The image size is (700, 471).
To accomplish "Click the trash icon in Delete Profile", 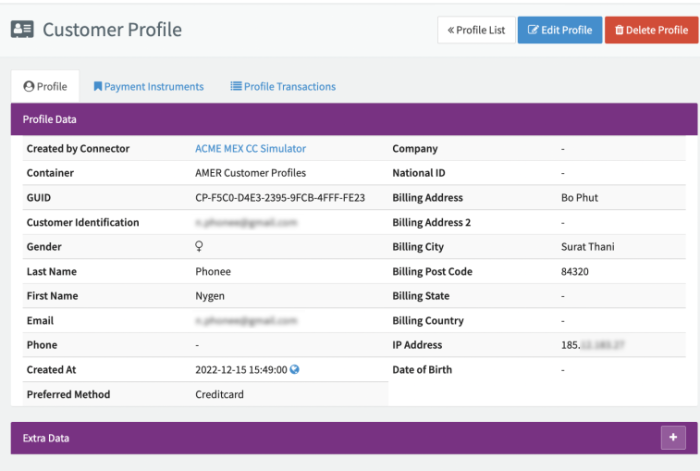I will coord(619,30).
